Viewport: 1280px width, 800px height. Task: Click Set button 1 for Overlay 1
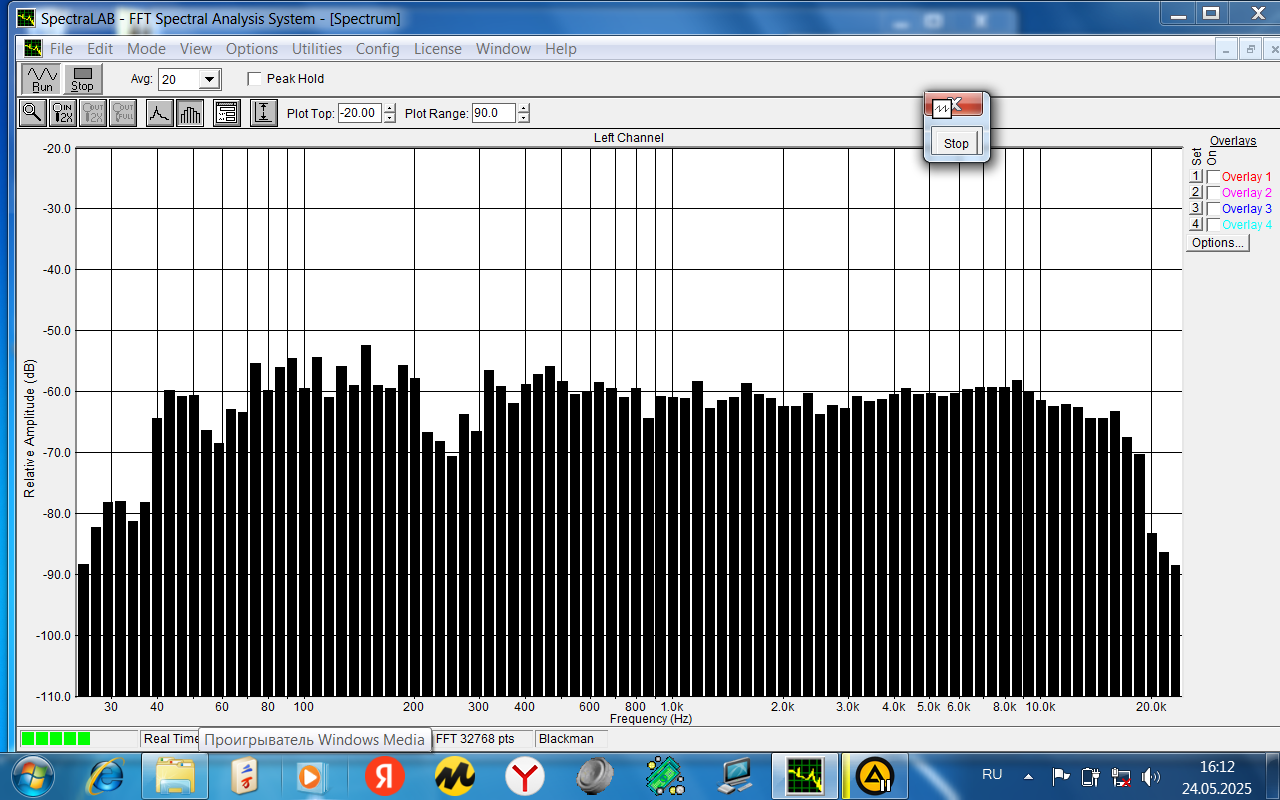tap(1196, 177)
